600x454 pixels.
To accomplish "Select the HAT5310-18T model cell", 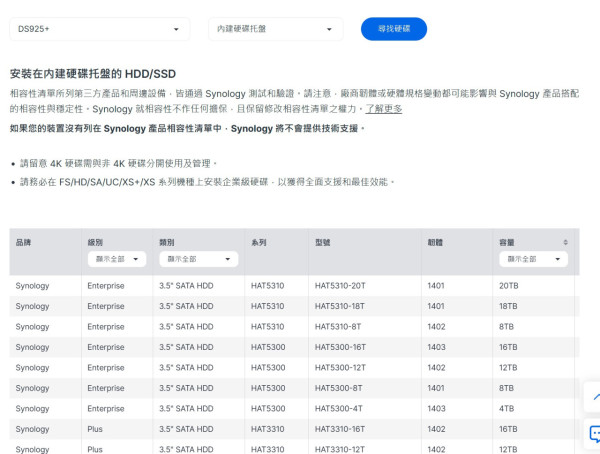I will (x=340, y=306).
